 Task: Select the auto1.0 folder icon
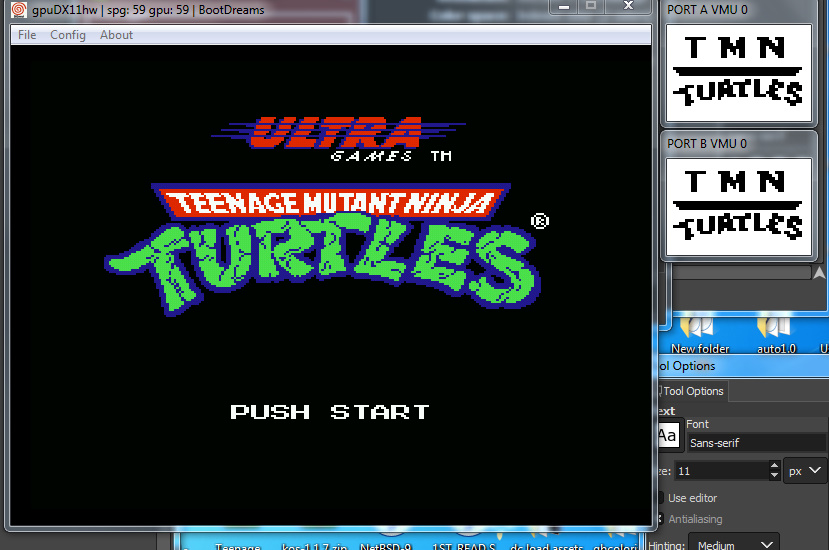coord(776,334)
